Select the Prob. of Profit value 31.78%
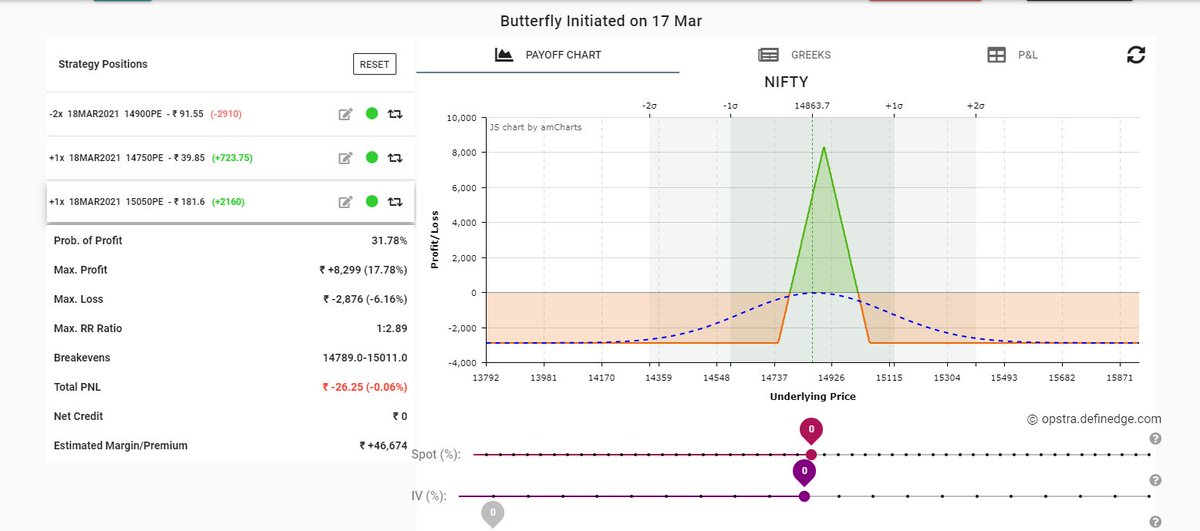 (x=390, y=241)
